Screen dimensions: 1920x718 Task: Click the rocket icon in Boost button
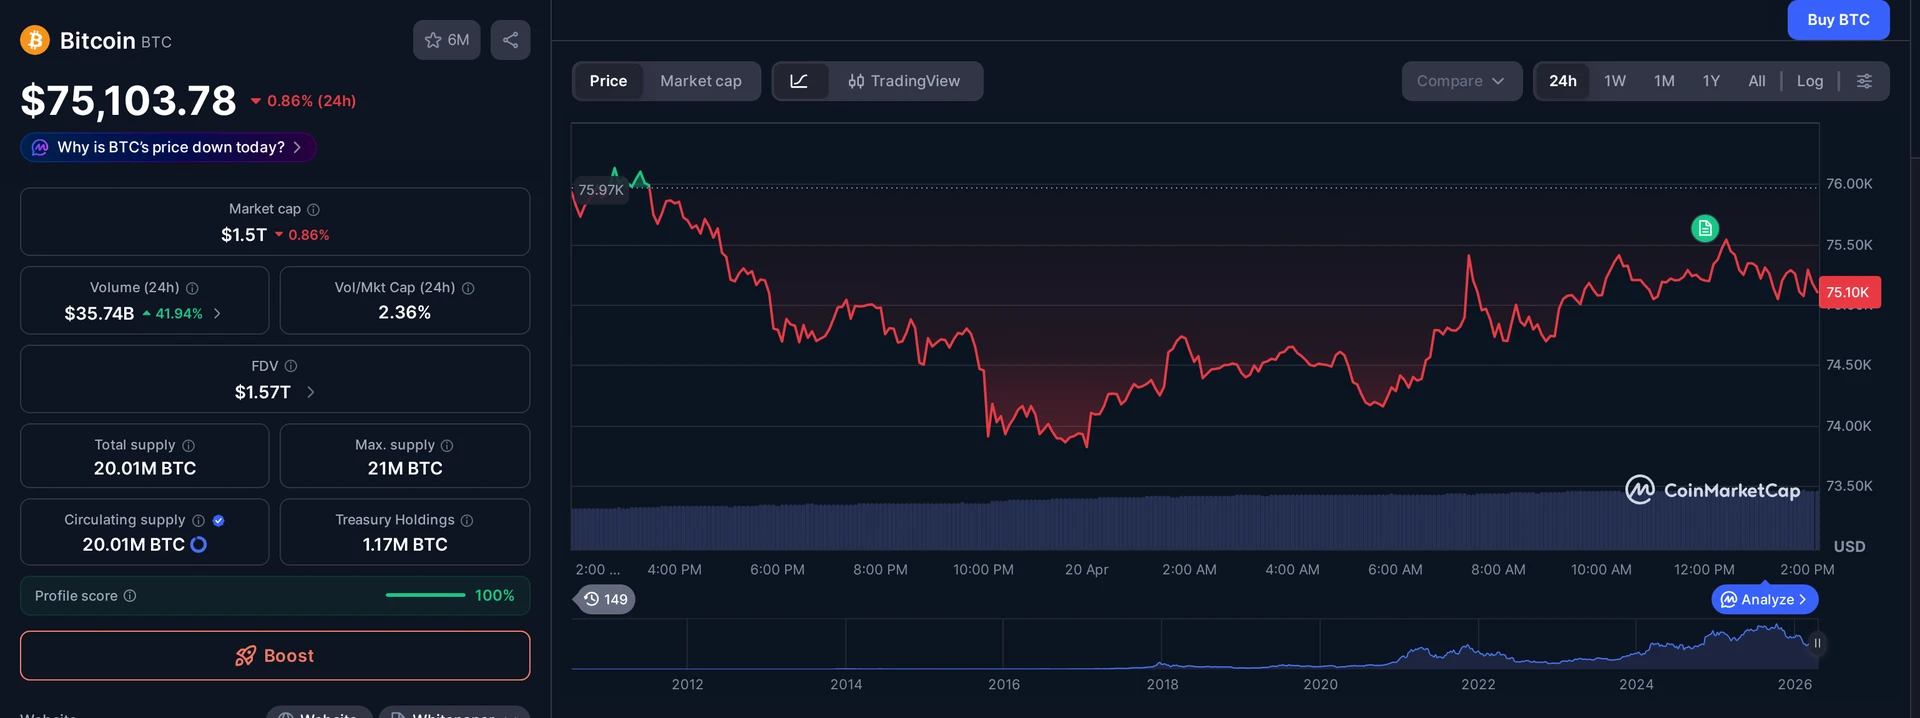tap(245, 656)
